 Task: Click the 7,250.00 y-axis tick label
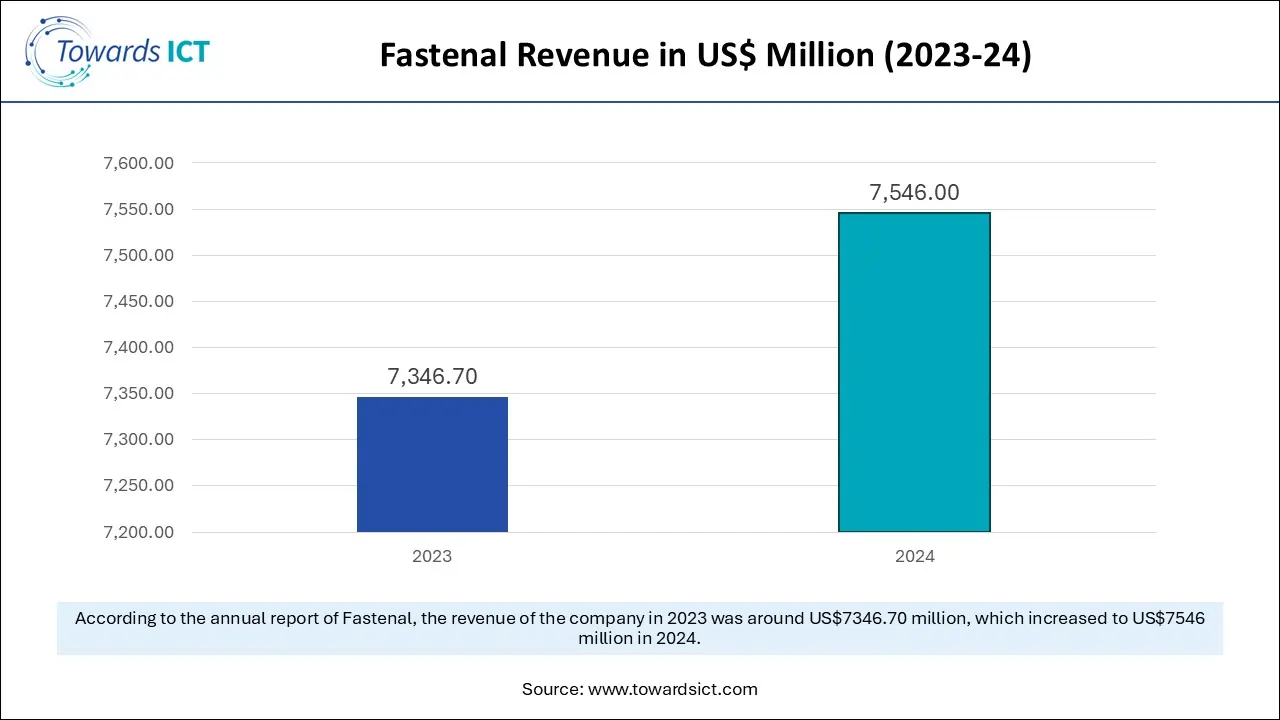(x=139, y=485)
